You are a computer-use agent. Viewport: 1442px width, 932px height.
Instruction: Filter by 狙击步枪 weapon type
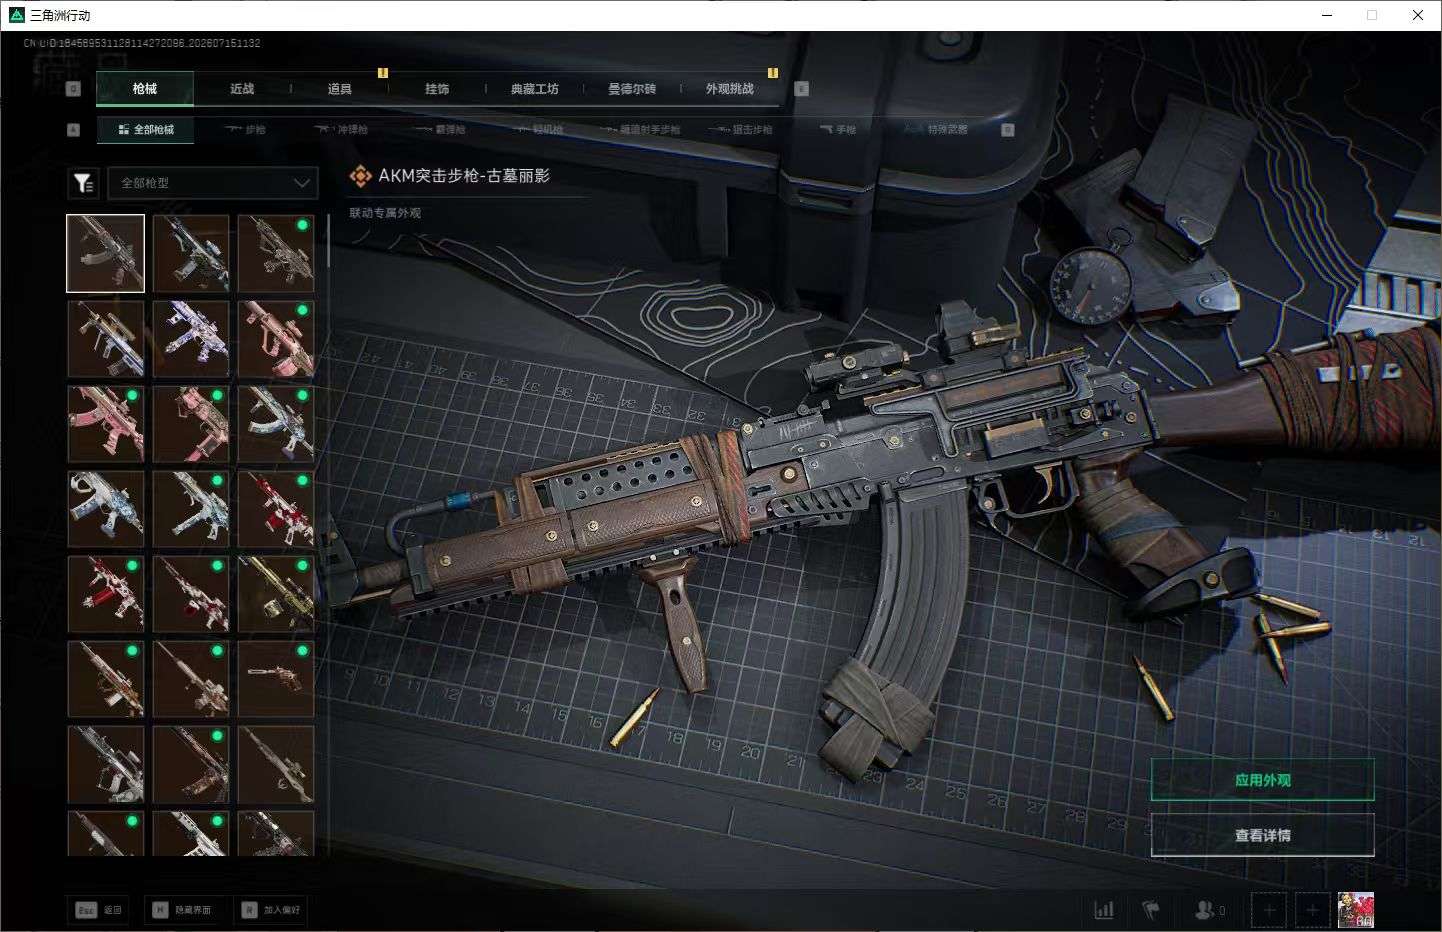pyautogui.click(x=740, y=130)
